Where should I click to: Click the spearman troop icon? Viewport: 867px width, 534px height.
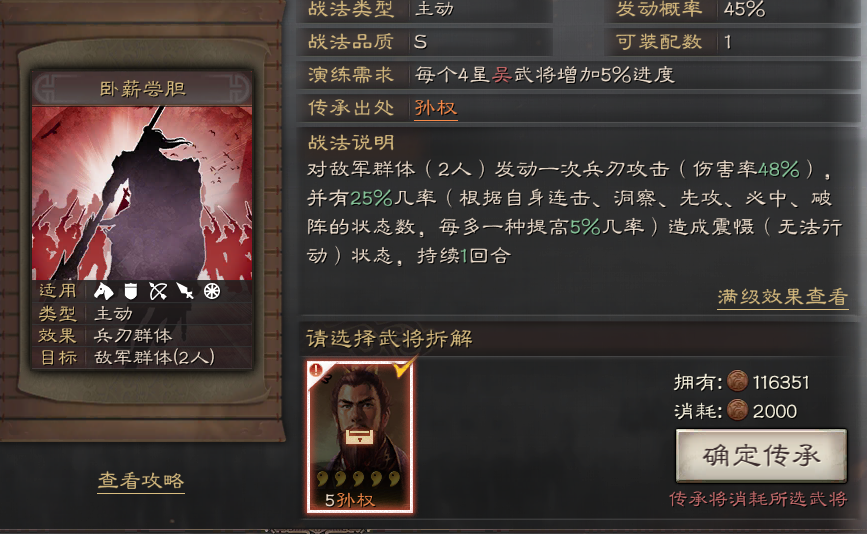(x=185, y=291)
